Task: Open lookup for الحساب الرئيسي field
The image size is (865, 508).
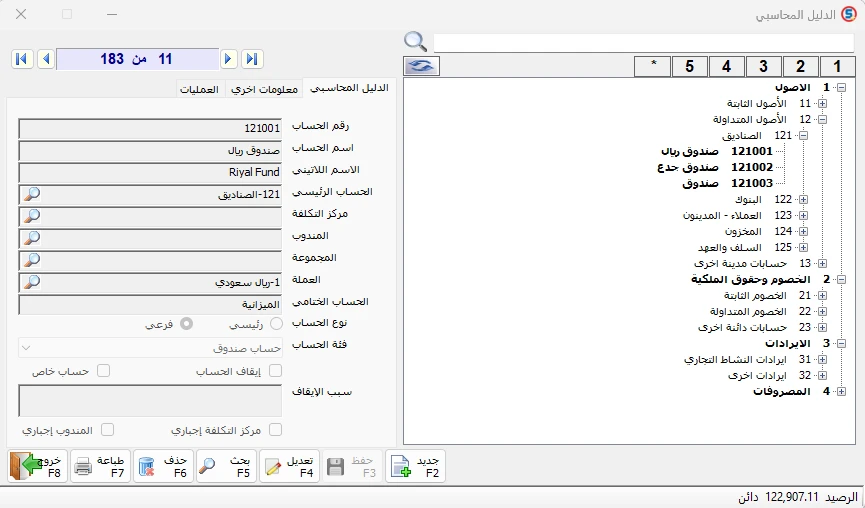Action: (32, 194)
